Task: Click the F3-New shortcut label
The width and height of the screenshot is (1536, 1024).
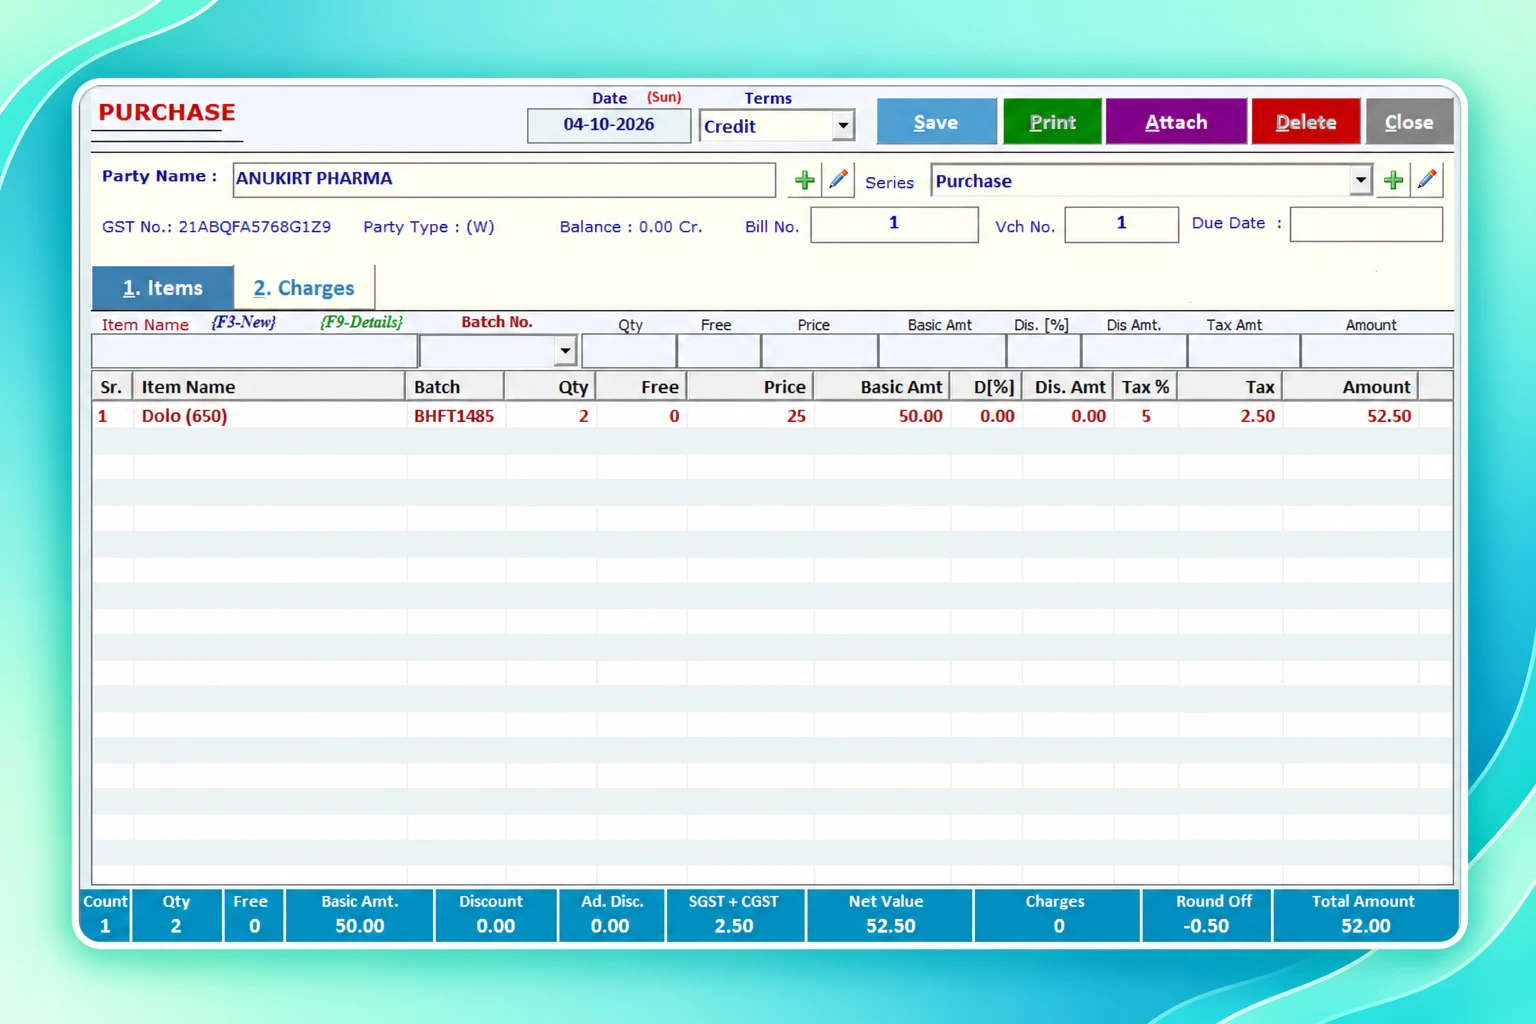Action: 243,322
